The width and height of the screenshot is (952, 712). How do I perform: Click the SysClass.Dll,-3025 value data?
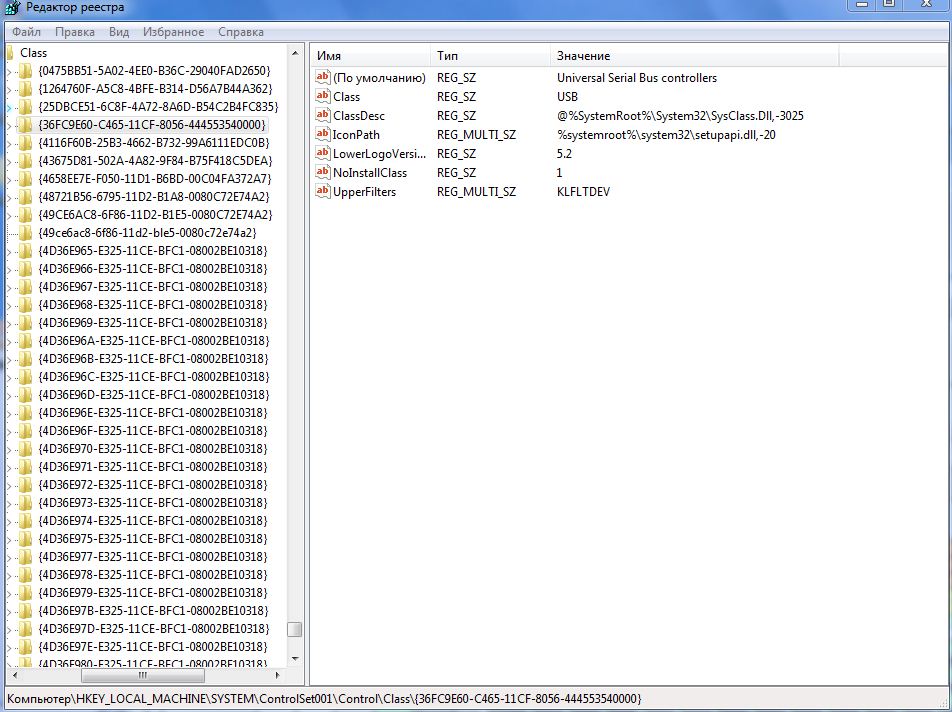coord(679,116)
